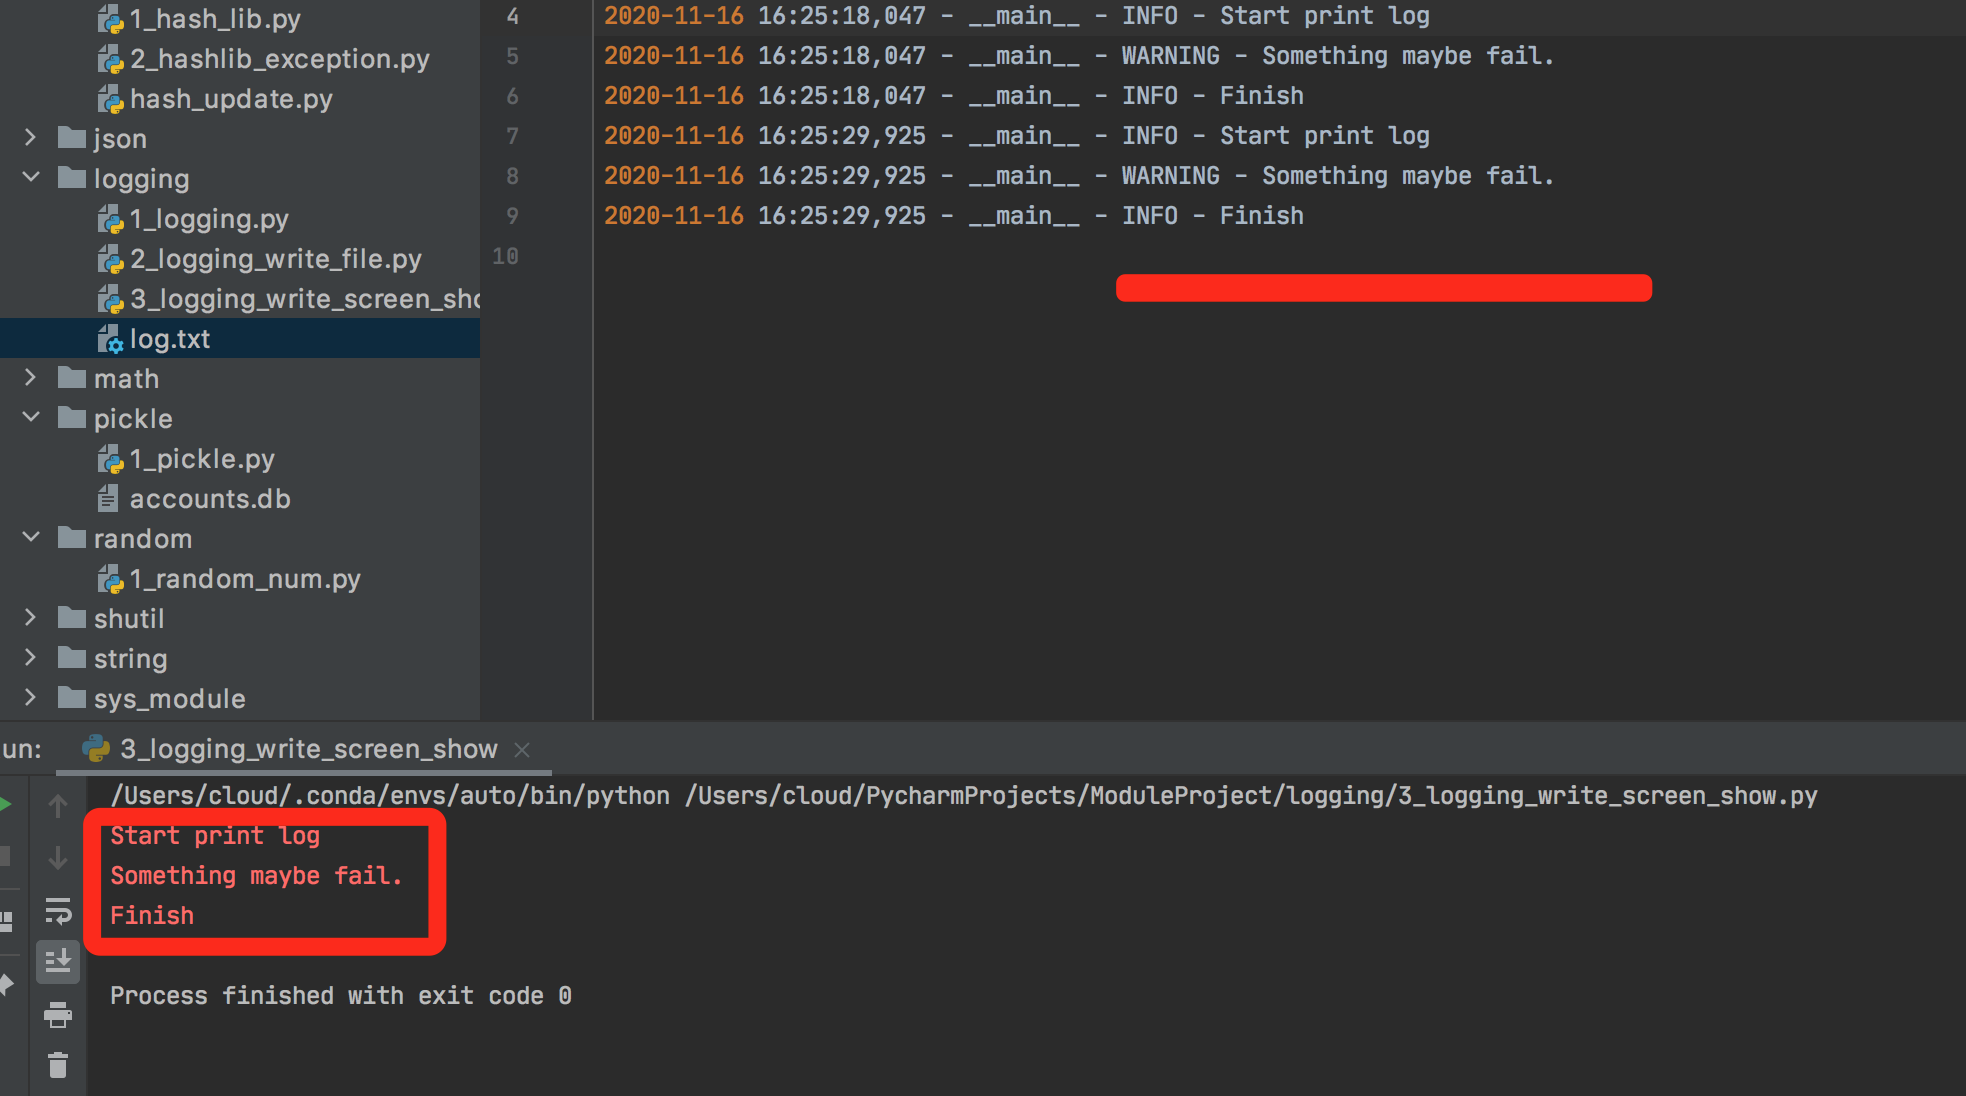Image resolution: width=1966 pixels, height=1096 pixels.
Task: Collapse the logging folder
Action: pyautogui.click(x=30, y=178)
